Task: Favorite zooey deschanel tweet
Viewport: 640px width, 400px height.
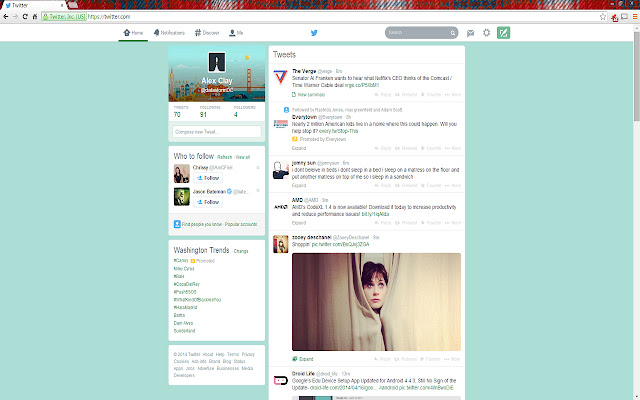Action: tap(431, 359)
